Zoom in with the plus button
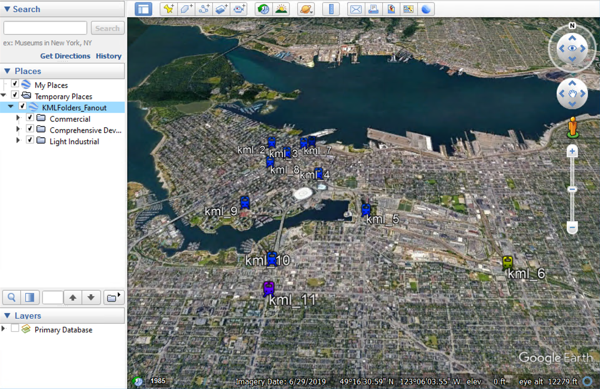Viewport: 600px width, 389px height. point(572,152)
